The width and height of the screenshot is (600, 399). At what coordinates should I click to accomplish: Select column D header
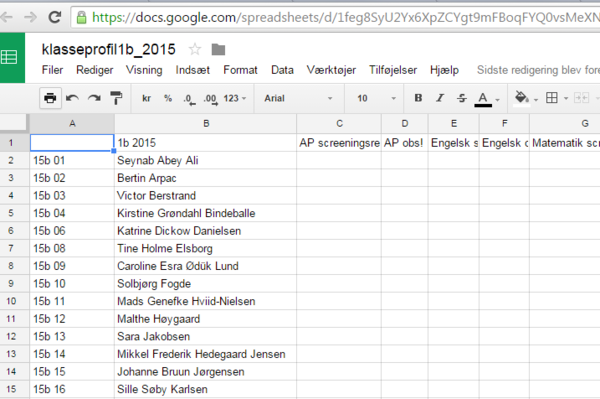pos(404,124)
